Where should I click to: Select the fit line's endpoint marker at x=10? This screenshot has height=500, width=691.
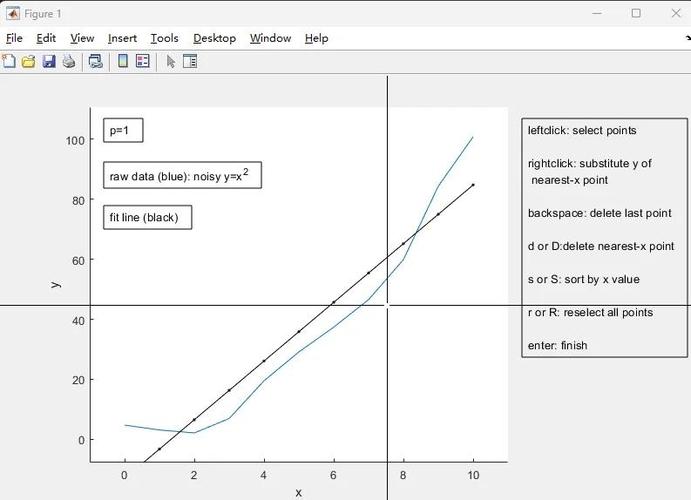[x=473, y=185]
